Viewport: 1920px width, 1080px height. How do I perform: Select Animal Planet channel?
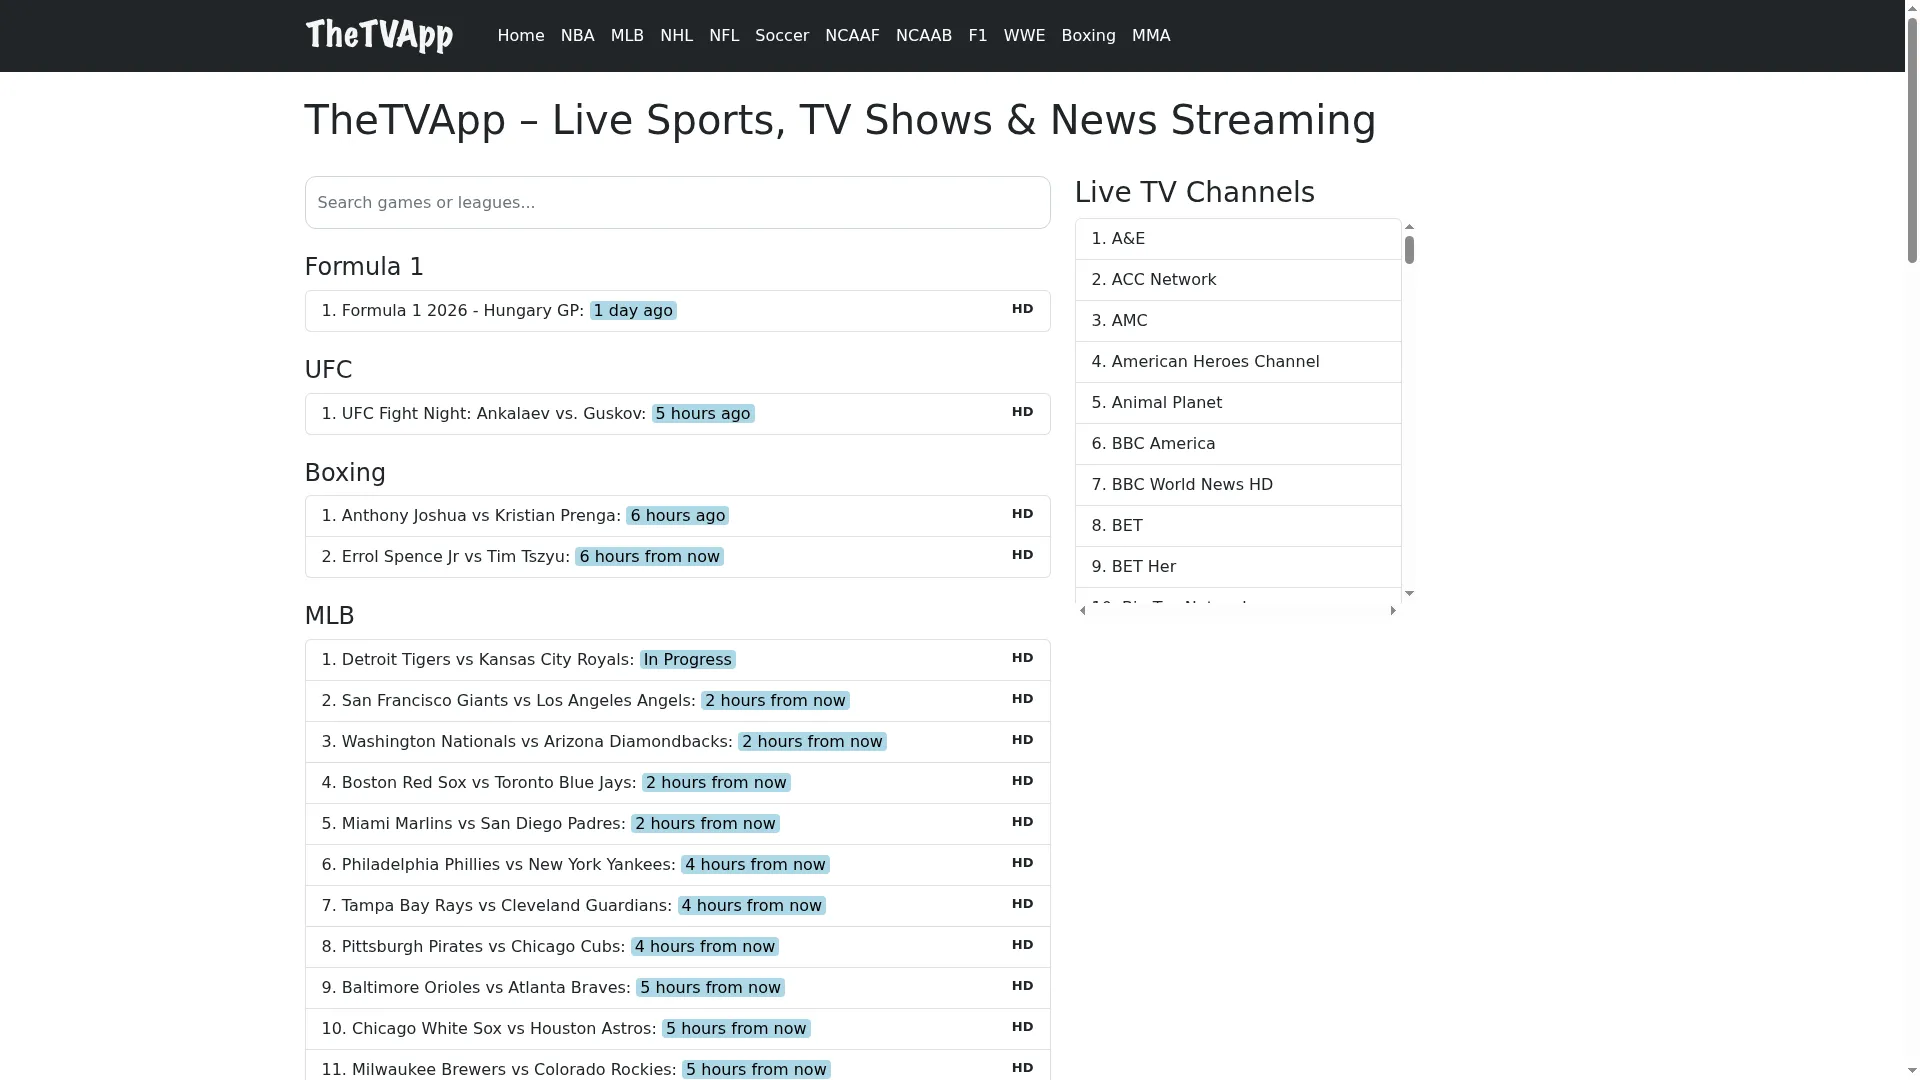(1238, 403)
